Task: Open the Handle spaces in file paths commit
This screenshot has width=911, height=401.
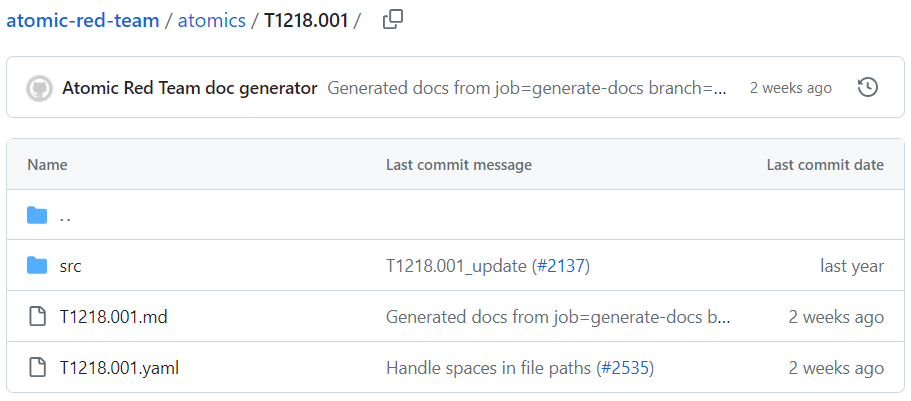Action: (489, 368)
